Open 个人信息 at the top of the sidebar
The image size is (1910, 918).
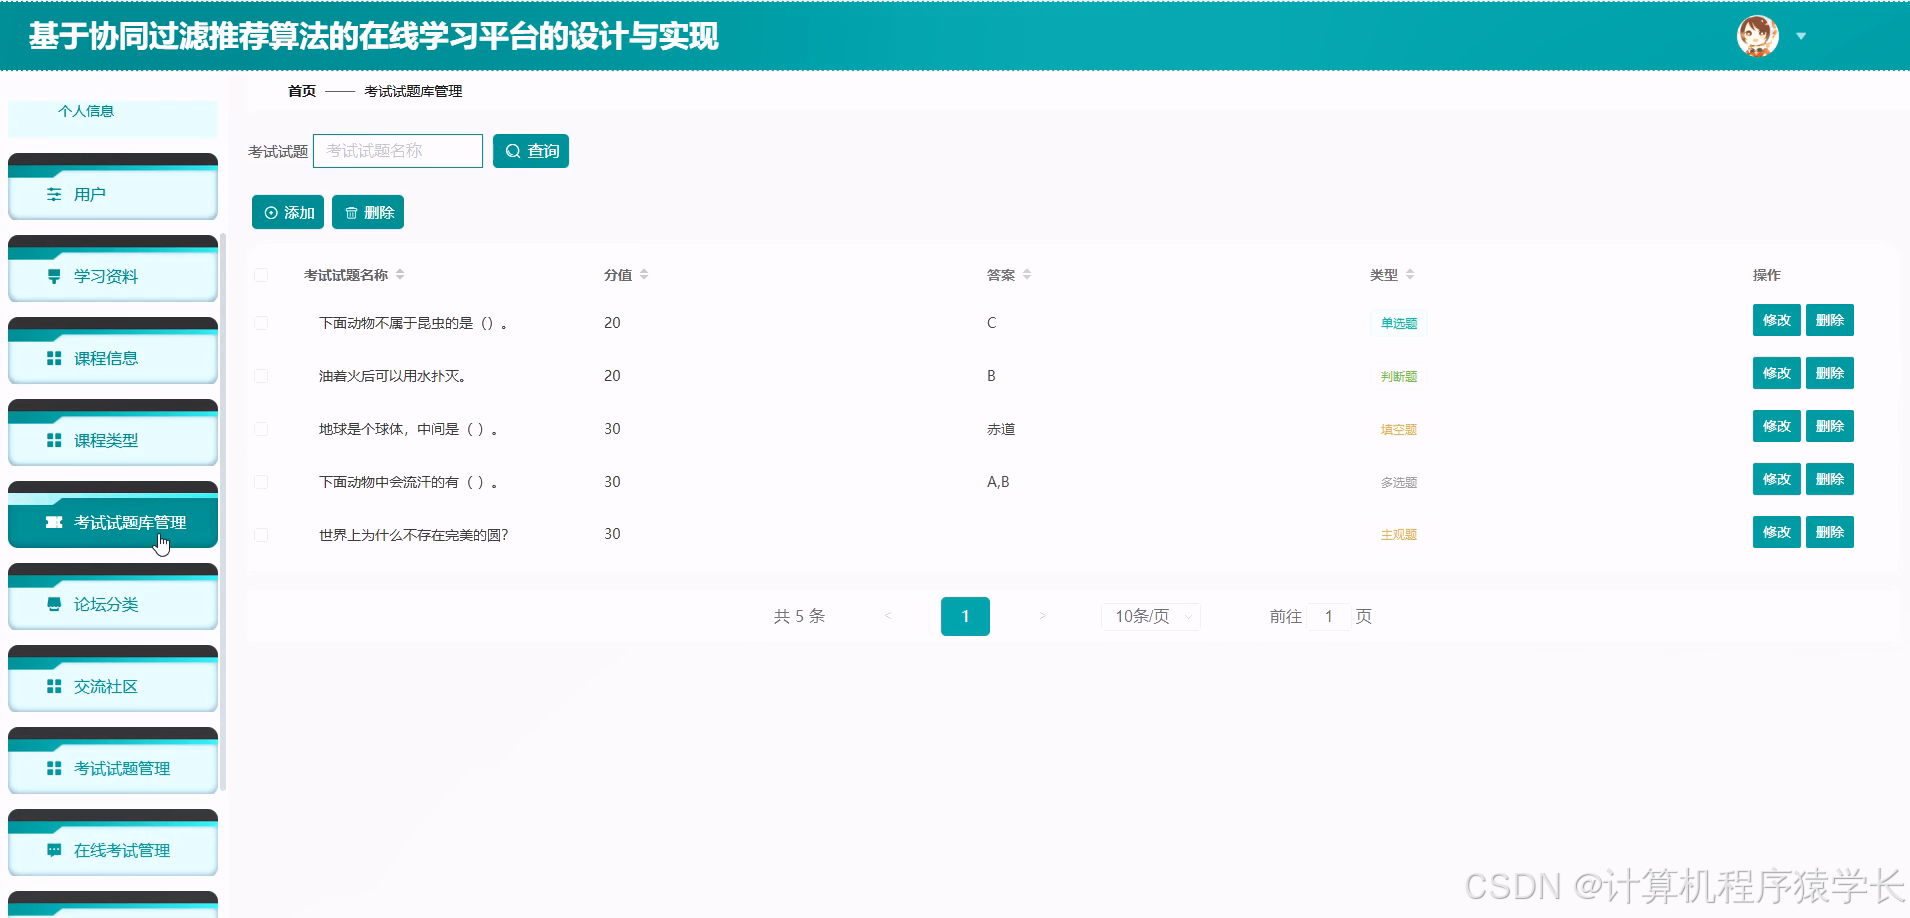[x=87, y=112]
